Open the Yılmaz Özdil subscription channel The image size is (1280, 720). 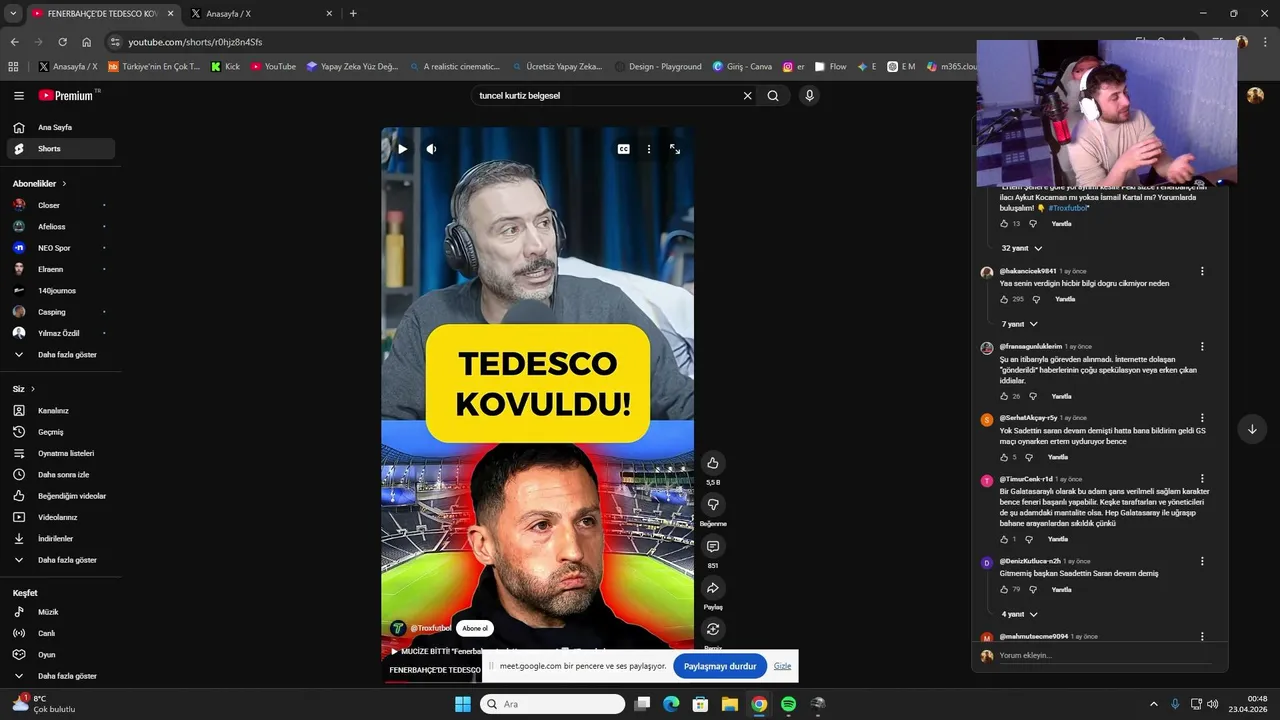(62, 333)
